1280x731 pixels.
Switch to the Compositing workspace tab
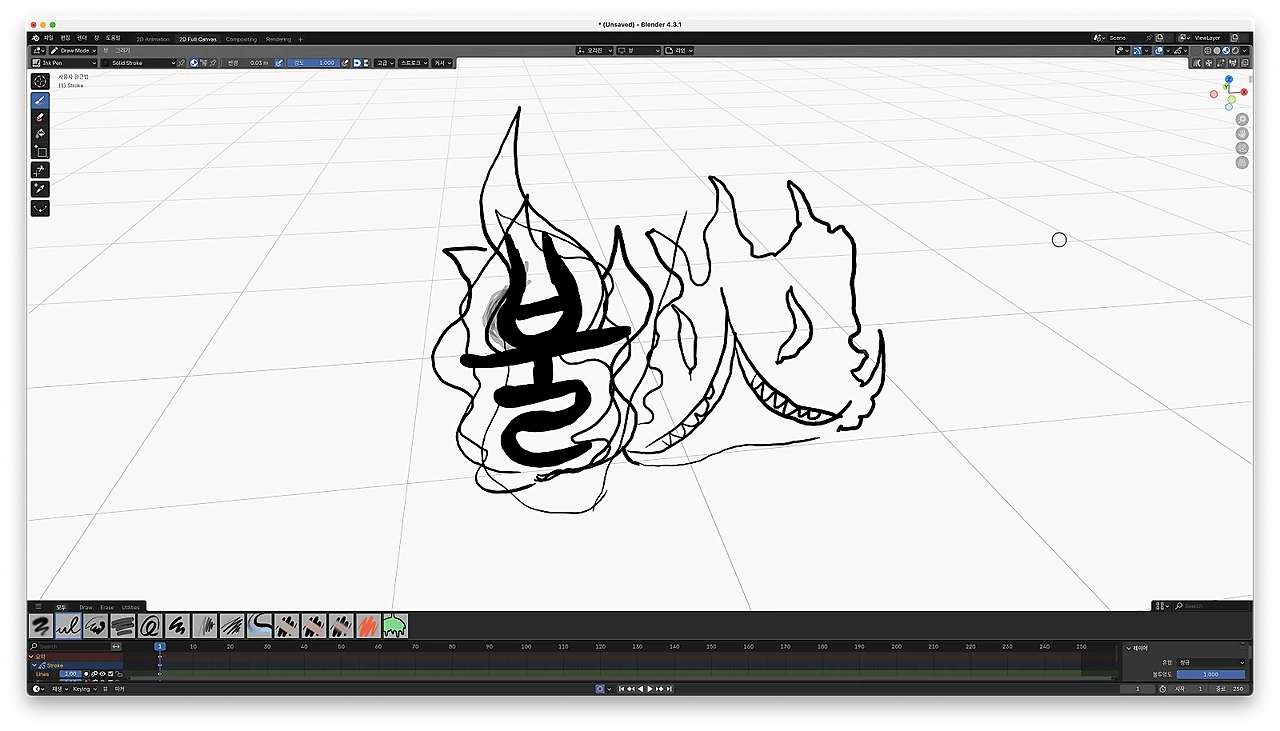[241, 39]
